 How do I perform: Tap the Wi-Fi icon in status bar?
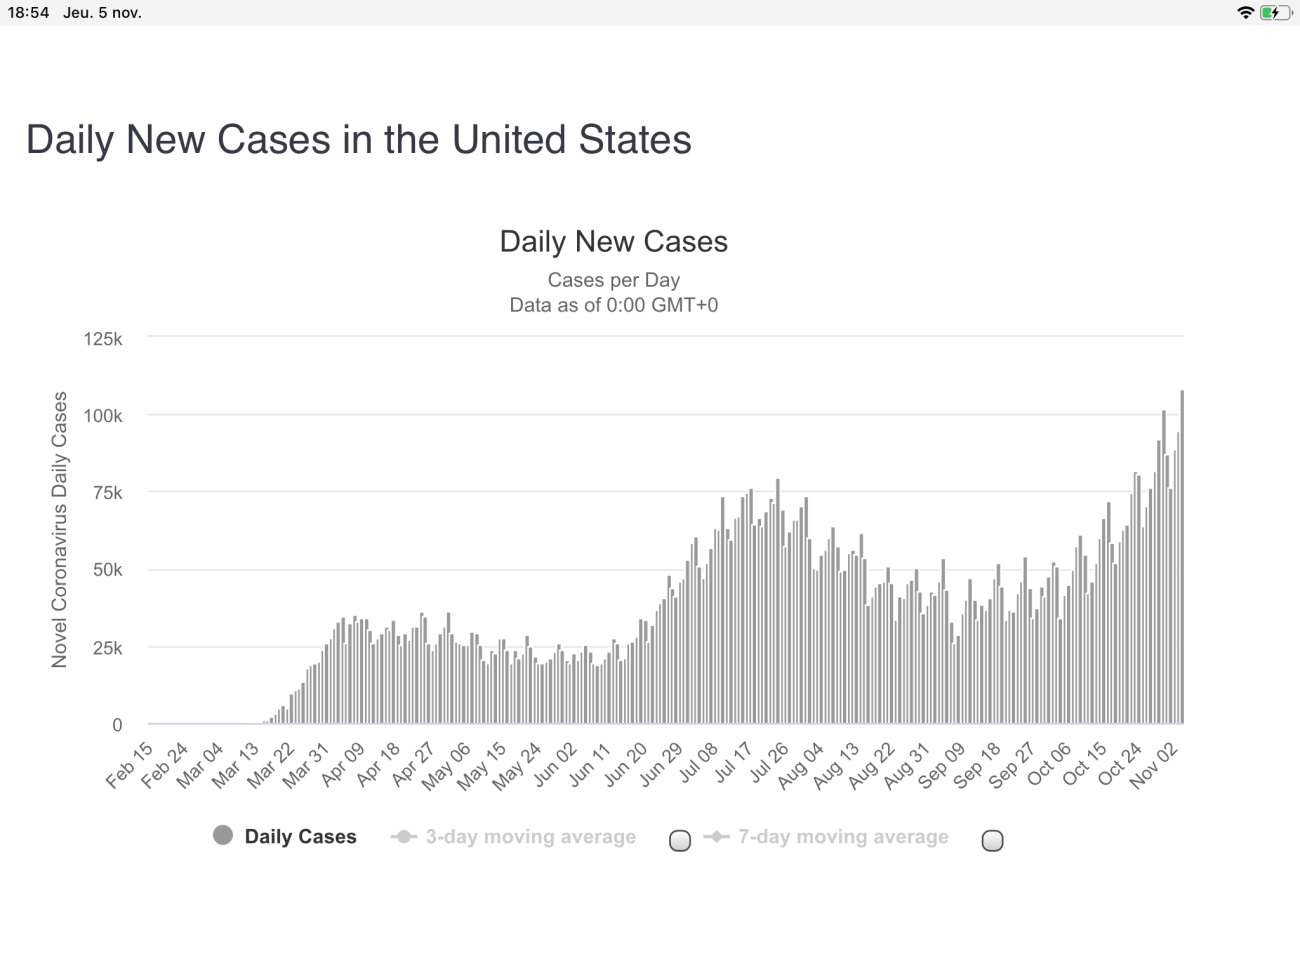point(1245,13)
